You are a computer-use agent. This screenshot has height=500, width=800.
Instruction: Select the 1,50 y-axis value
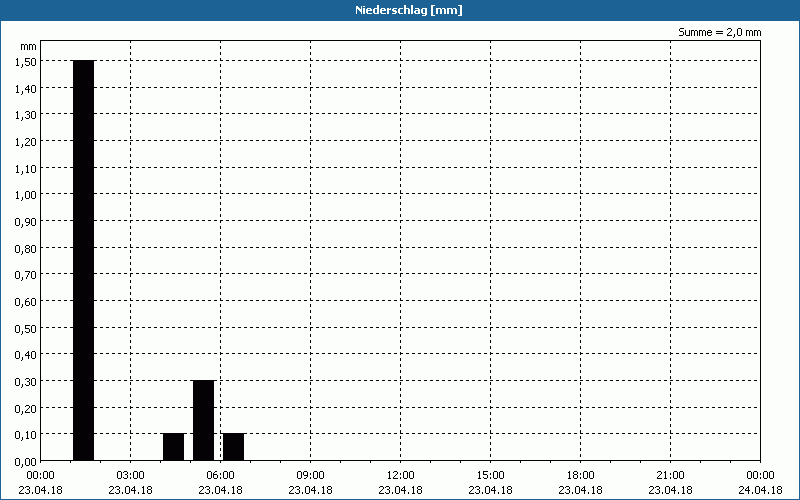[26, 62]
